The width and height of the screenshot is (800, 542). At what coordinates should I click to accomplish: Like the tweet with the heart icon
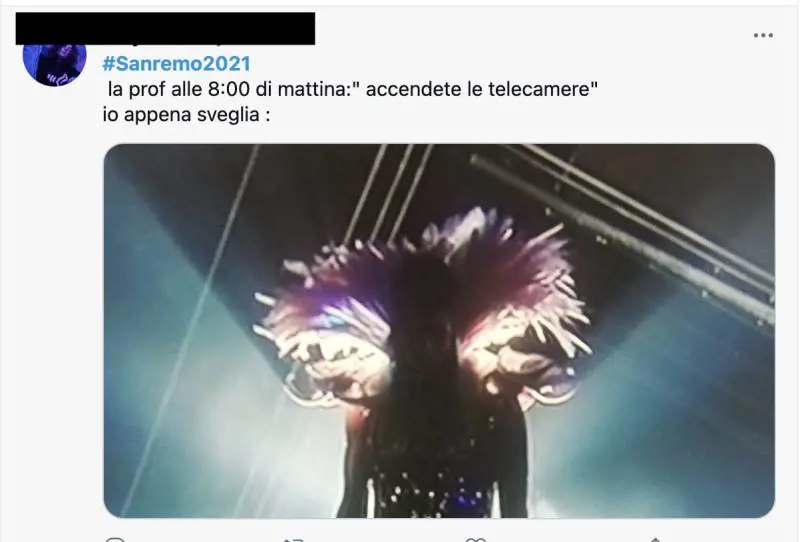click(476, 539)
